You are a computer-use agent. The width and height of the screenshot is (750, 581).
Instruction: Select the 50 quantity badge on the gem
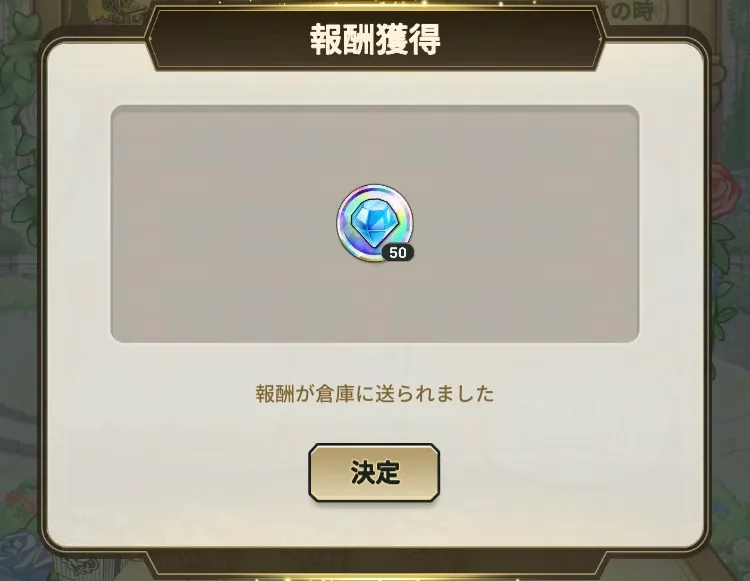(x=397, y=252)
